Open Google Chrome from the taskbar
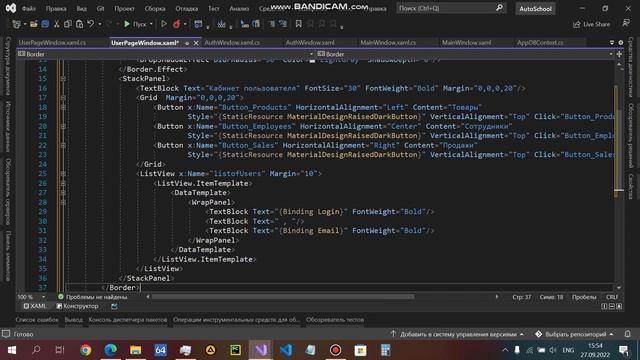 (86, 350)
